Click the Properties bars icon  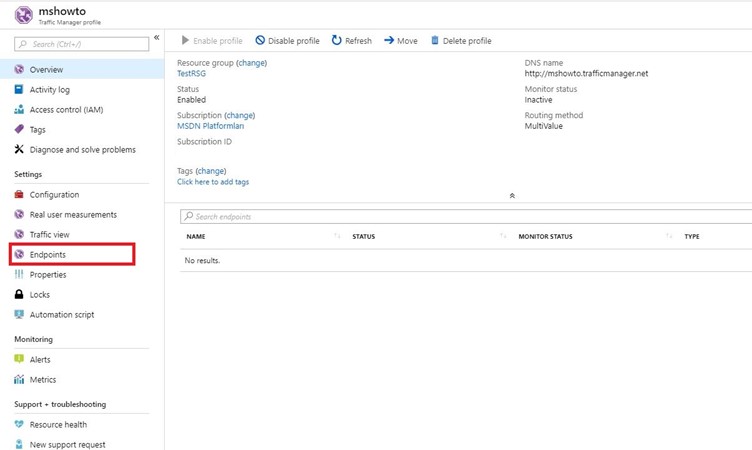(19, 274)
